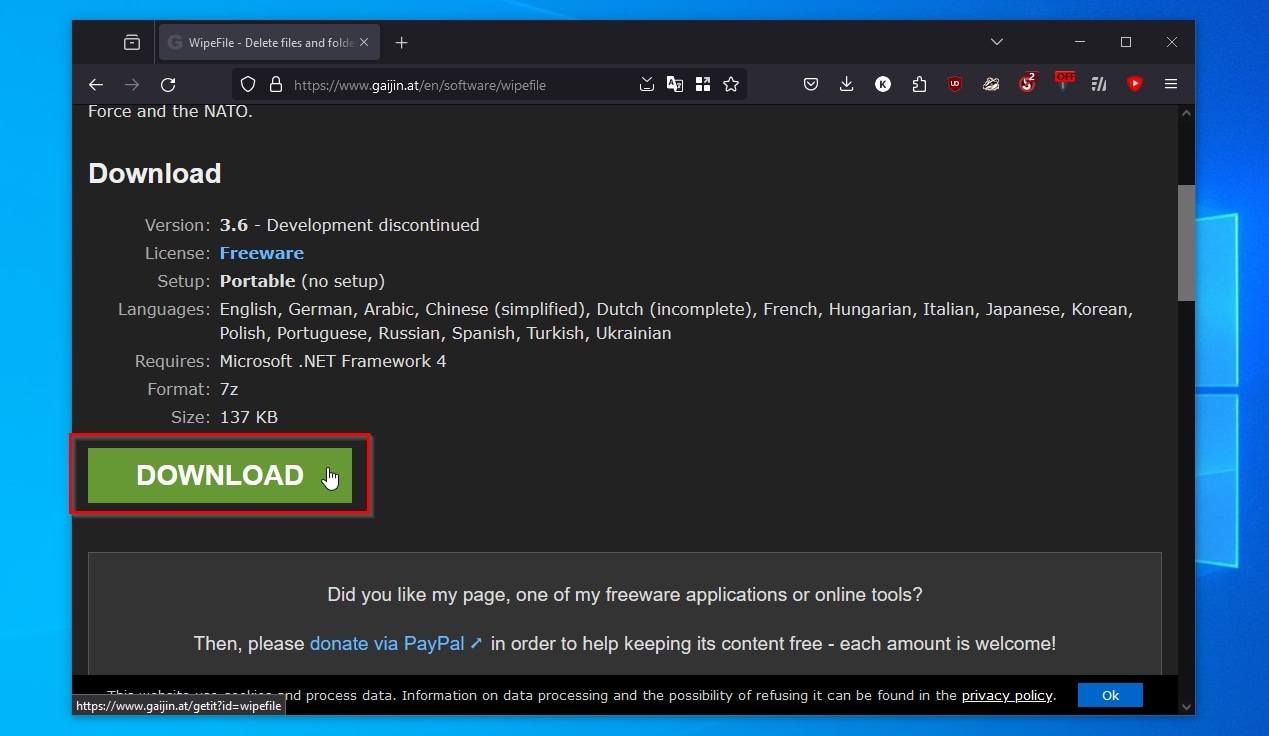Click the striped bars extension icon
Screen dimensions: 1269x736
(1099, 85)
